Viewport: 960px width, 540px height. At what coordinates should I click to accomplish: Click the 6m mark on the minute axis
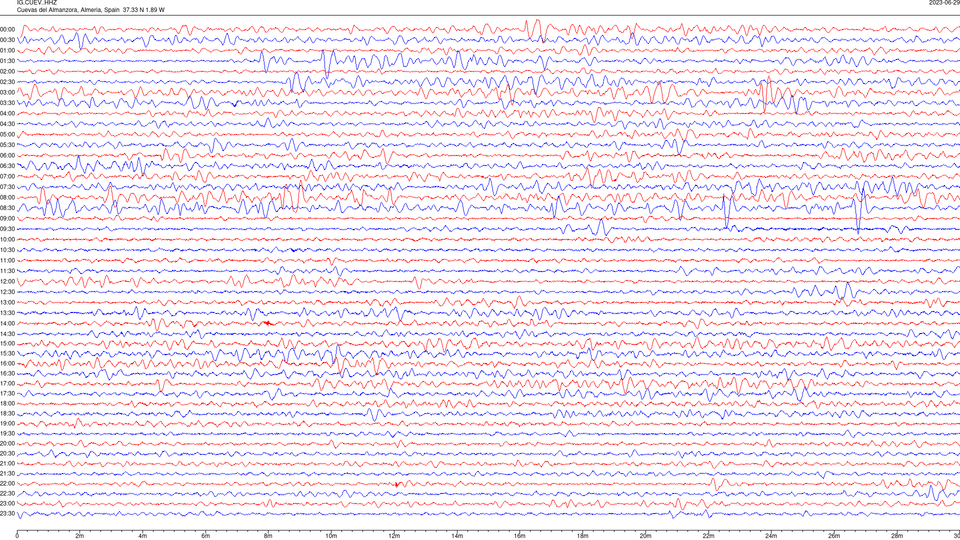tap(205, 536)
